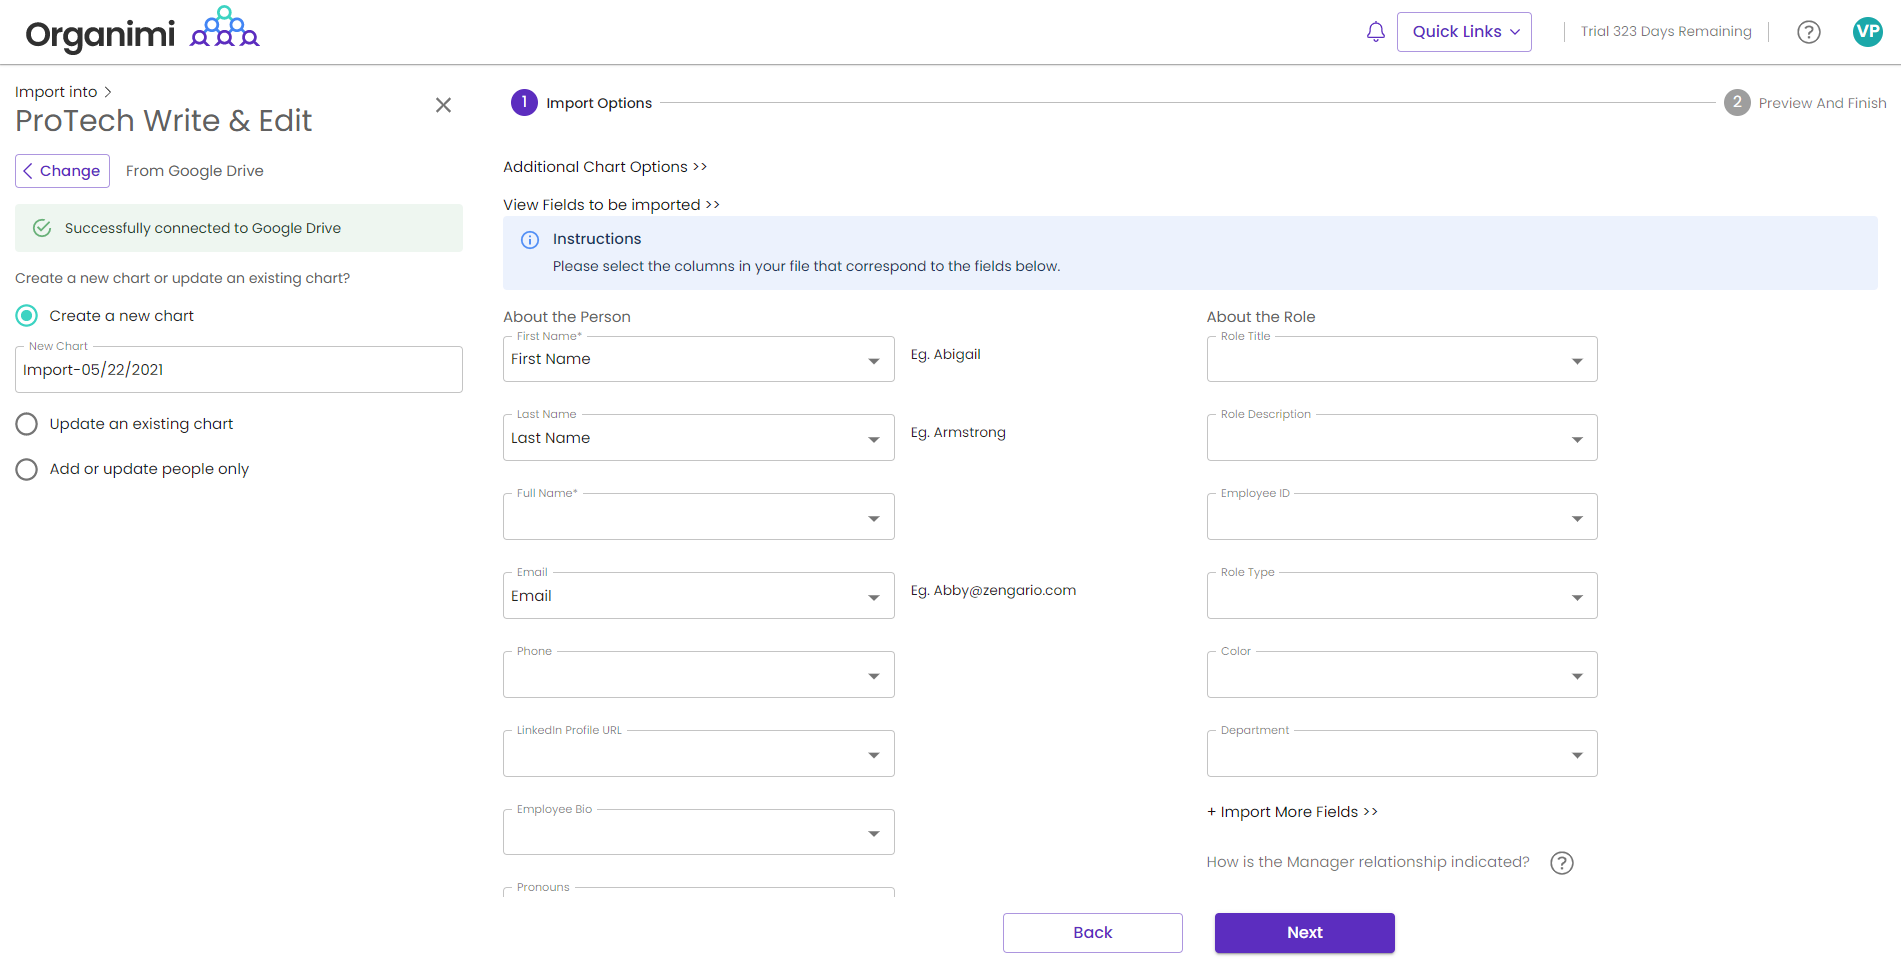The image size is (1901, 965).
Task: Select Update an existing chart option
Action: click(27, 424)
